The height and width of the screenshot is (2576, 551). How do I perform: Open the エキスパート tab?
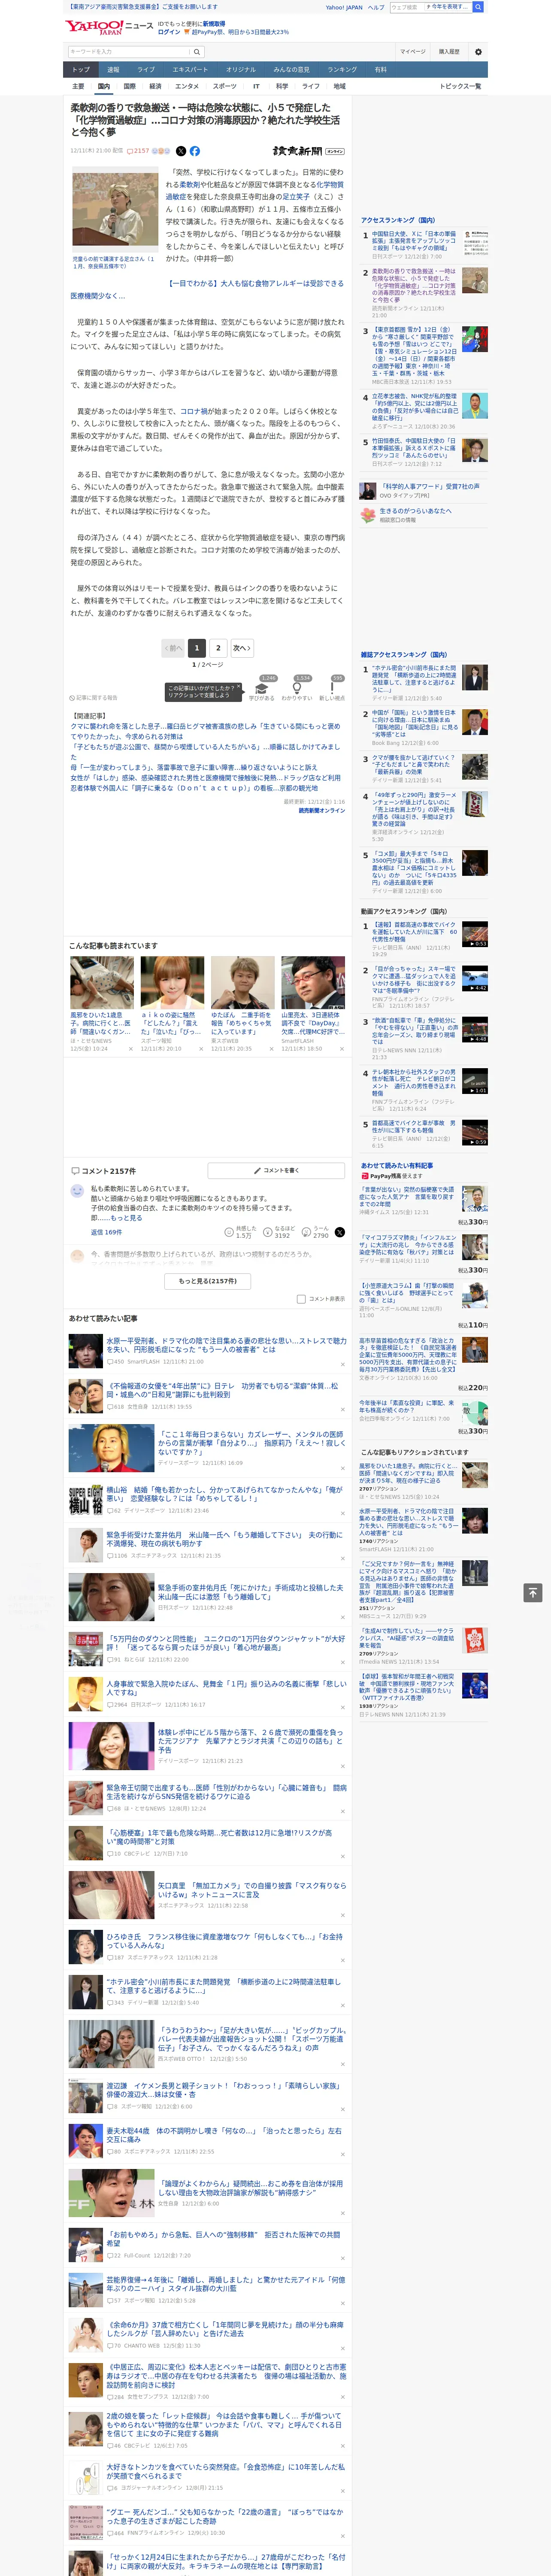(x=190, y=70)
